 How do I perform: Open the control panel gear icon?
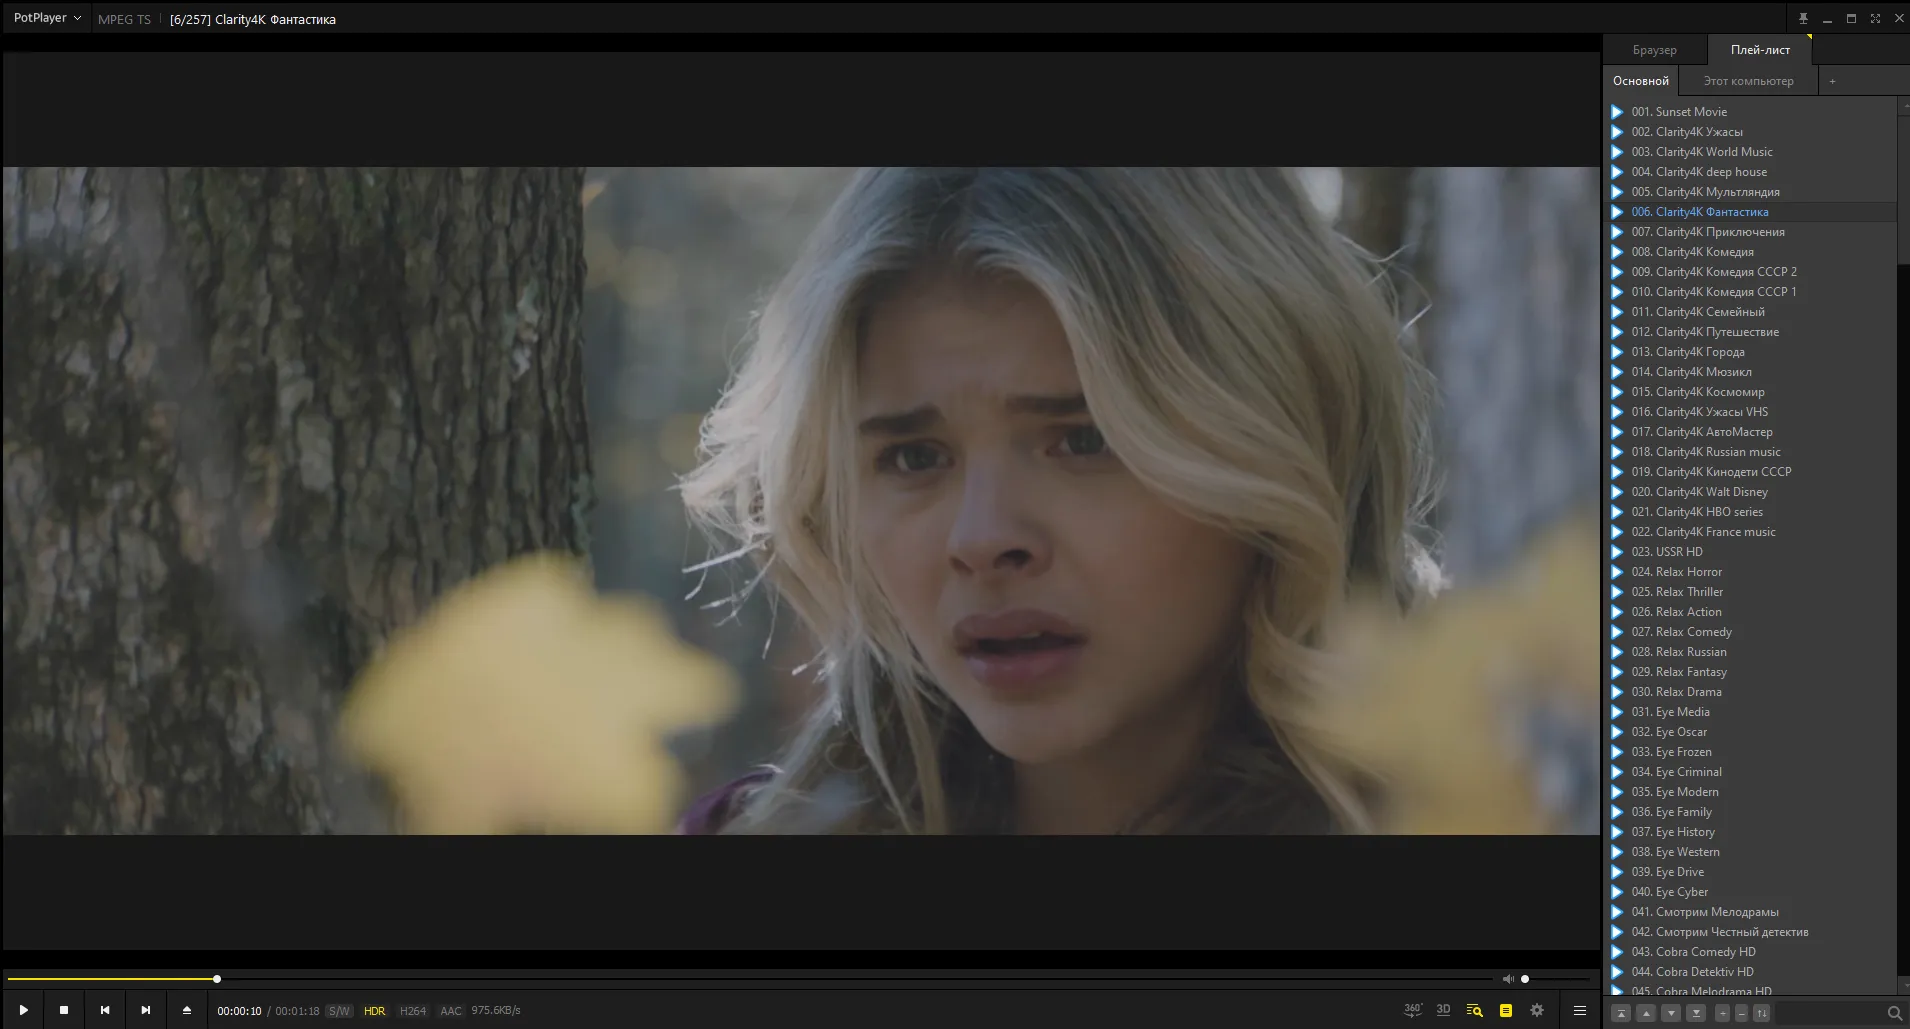[x=1537, y=1010]
